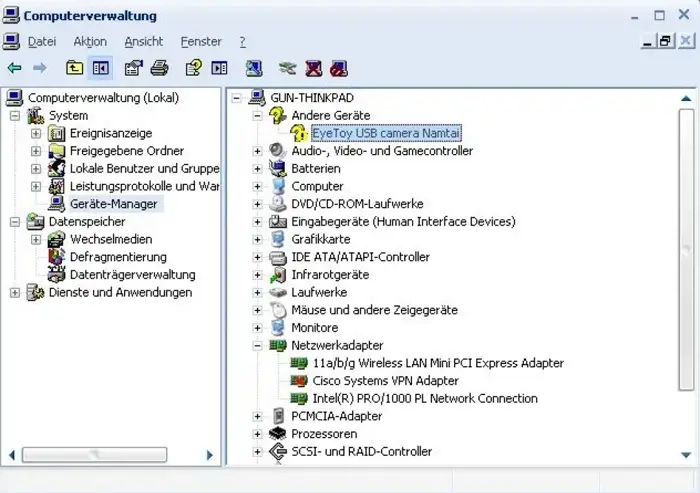
Task: Collapse the Andere Geräte node
Action: 257,116
